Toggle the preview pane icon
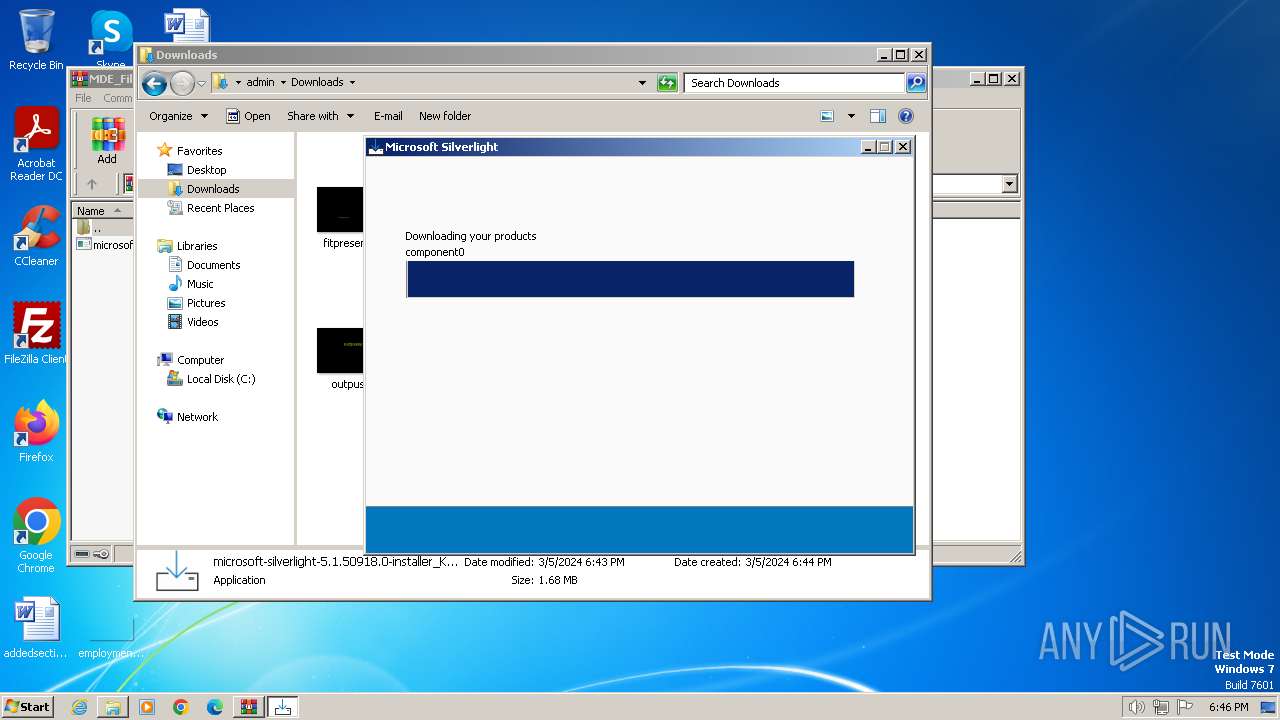Viewport: 1280px width, 720px height. point(878,116)
